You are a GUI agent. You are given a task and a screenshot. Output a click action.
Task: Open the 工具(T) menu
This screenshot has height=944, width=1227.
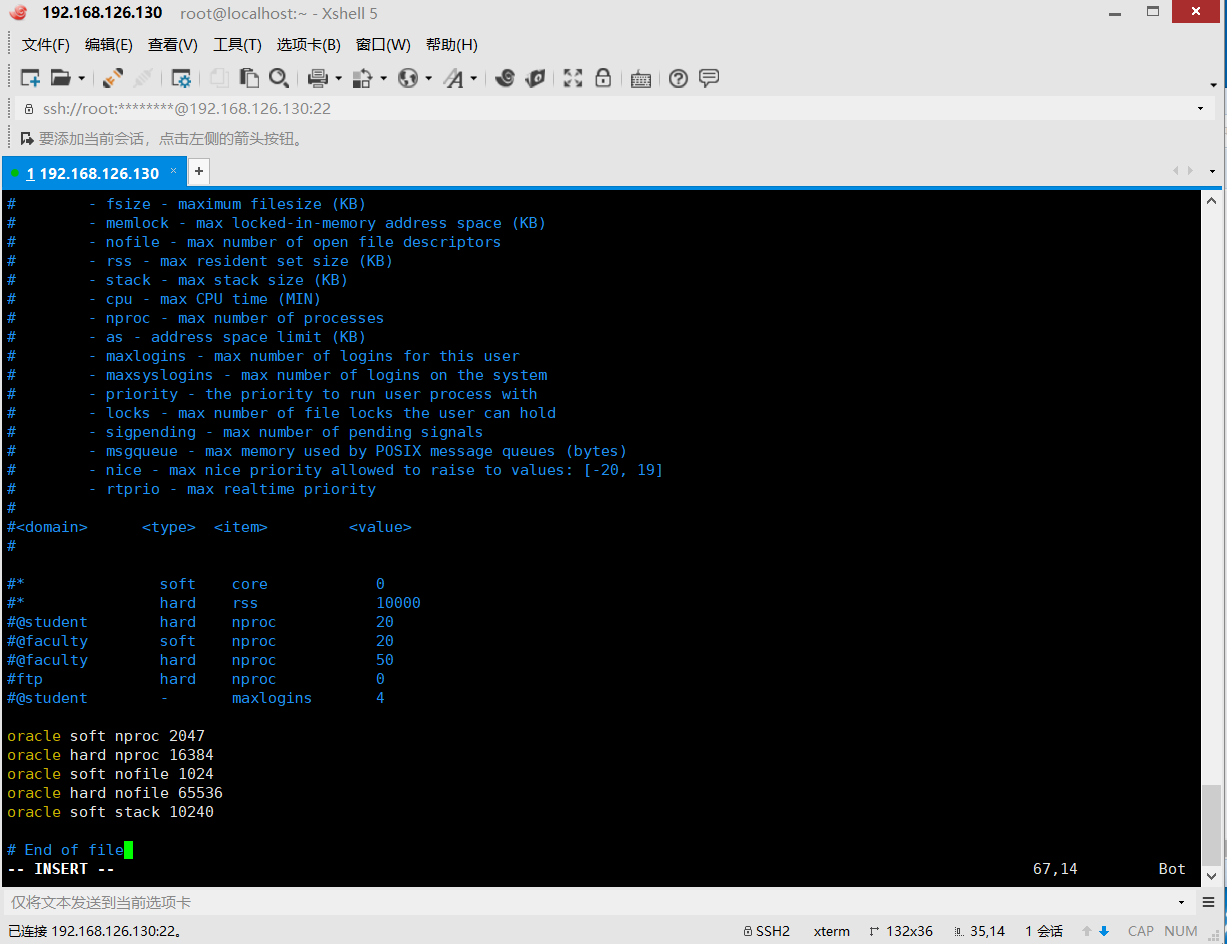coord(237,45)
